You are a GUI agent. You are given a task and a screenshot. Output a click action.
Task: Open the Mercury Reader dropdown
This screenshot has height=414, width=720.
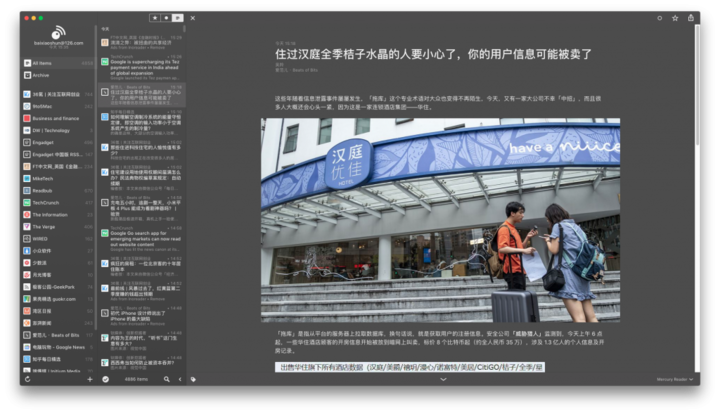pos(675,379)
